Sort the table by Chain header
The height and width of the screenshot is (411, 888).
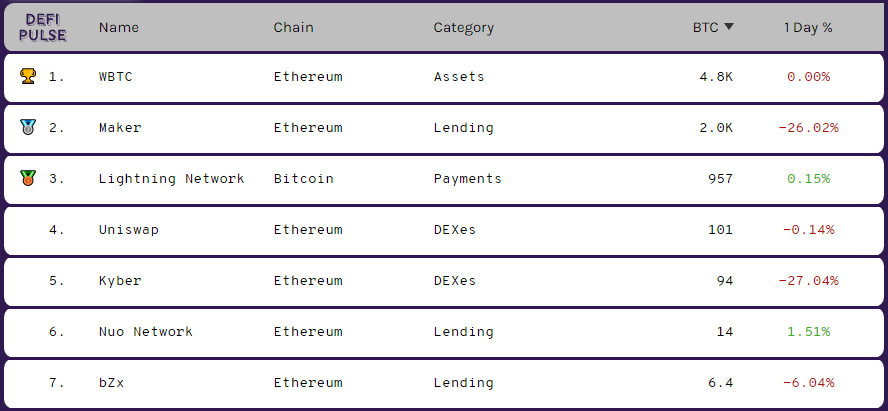tap(293, 27)
